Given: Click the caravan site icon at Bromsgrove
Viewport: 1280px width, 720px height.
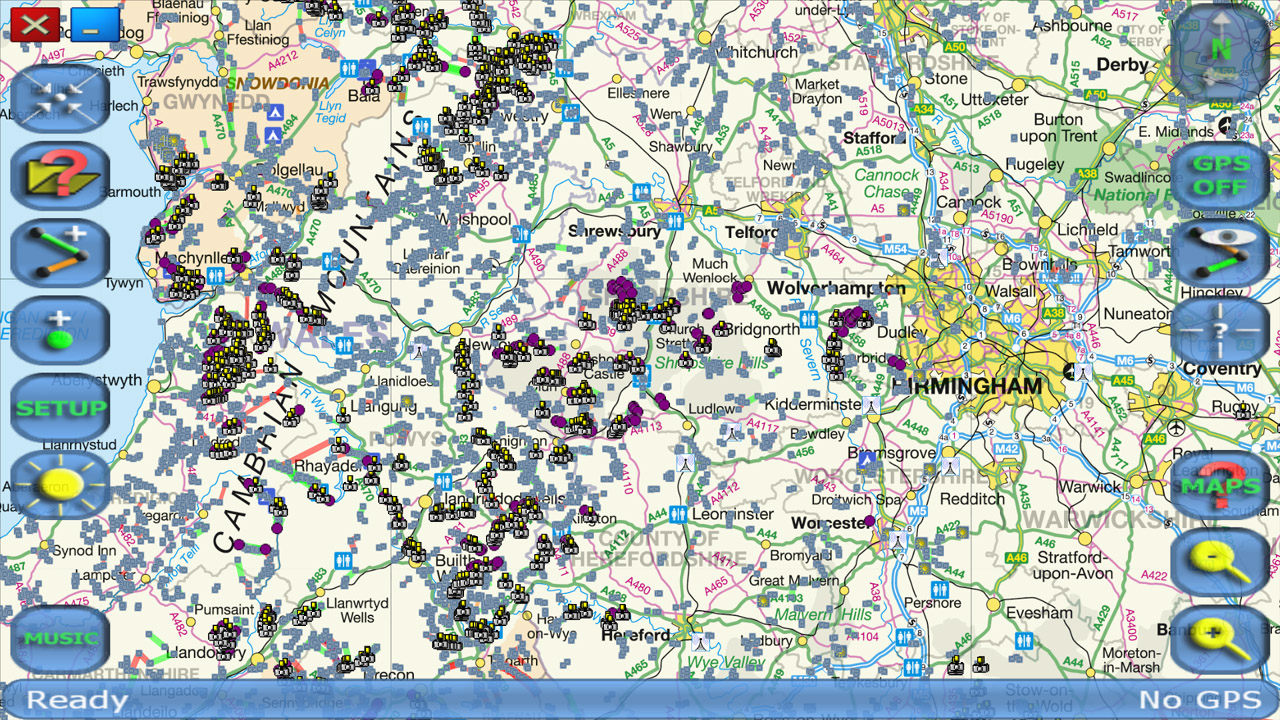Looking at the screenshot, I should pos(866,459).
